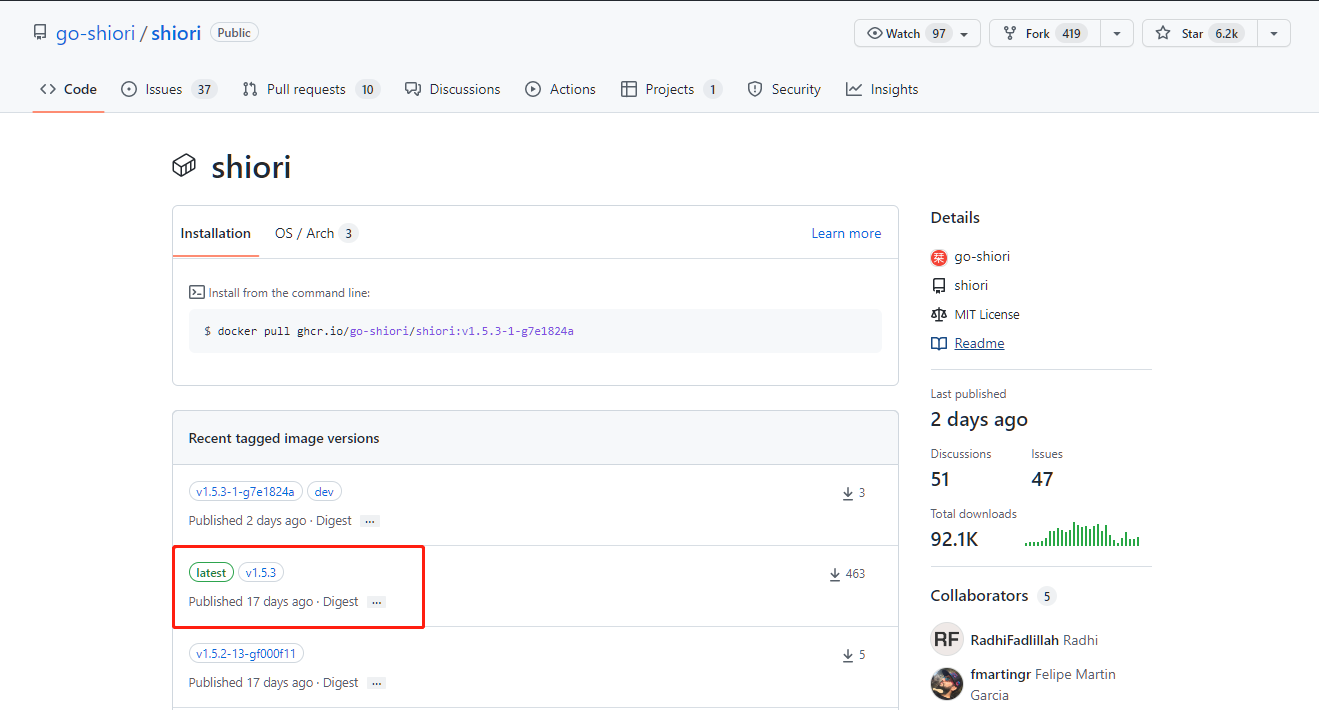Open go-shiori organization in Details
This screenshot has height=710, width=1319.
(982, 256)
